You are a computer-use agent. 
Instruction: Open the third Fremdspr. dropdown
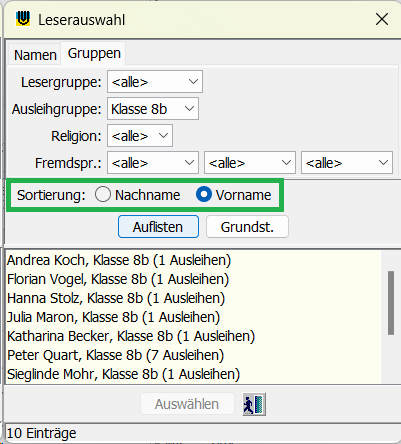coord(347,163)
